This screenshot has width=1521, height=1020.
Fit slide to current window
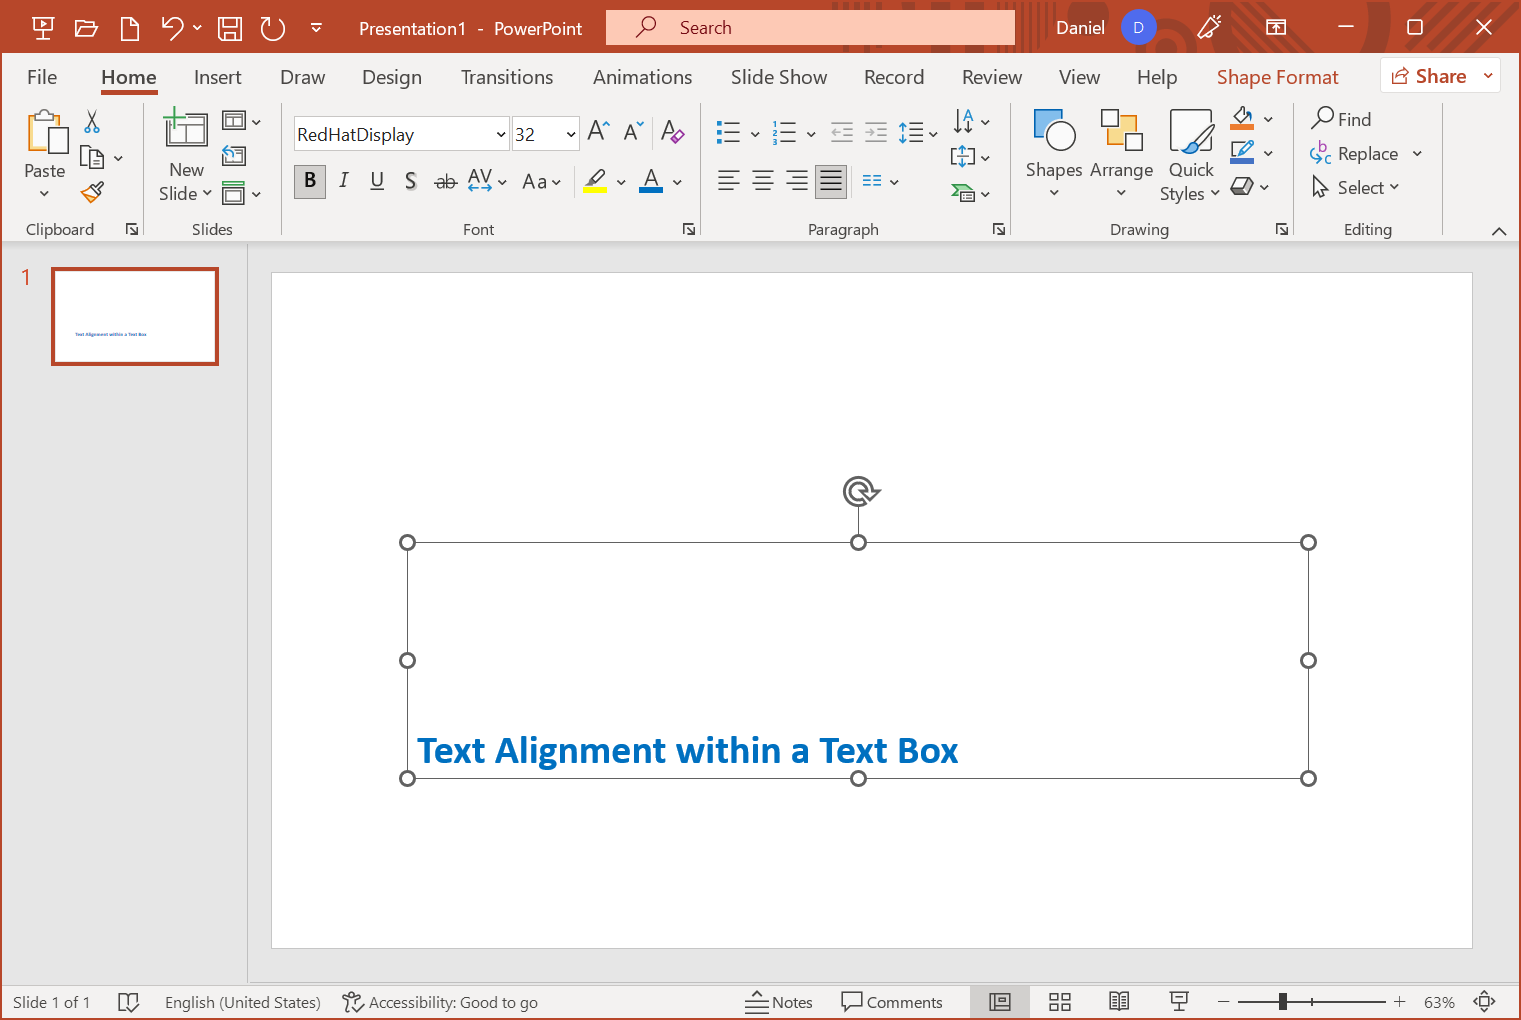click(1485, 1002)
